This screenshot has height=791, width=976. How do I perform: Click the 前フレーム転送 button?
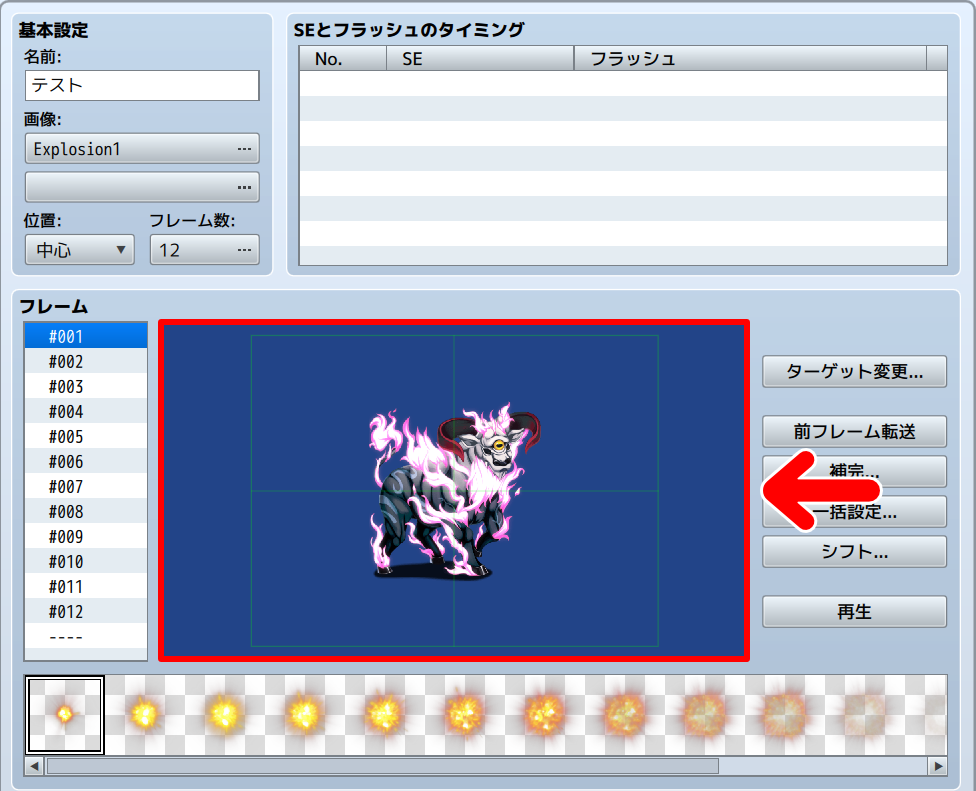point(854,431)
